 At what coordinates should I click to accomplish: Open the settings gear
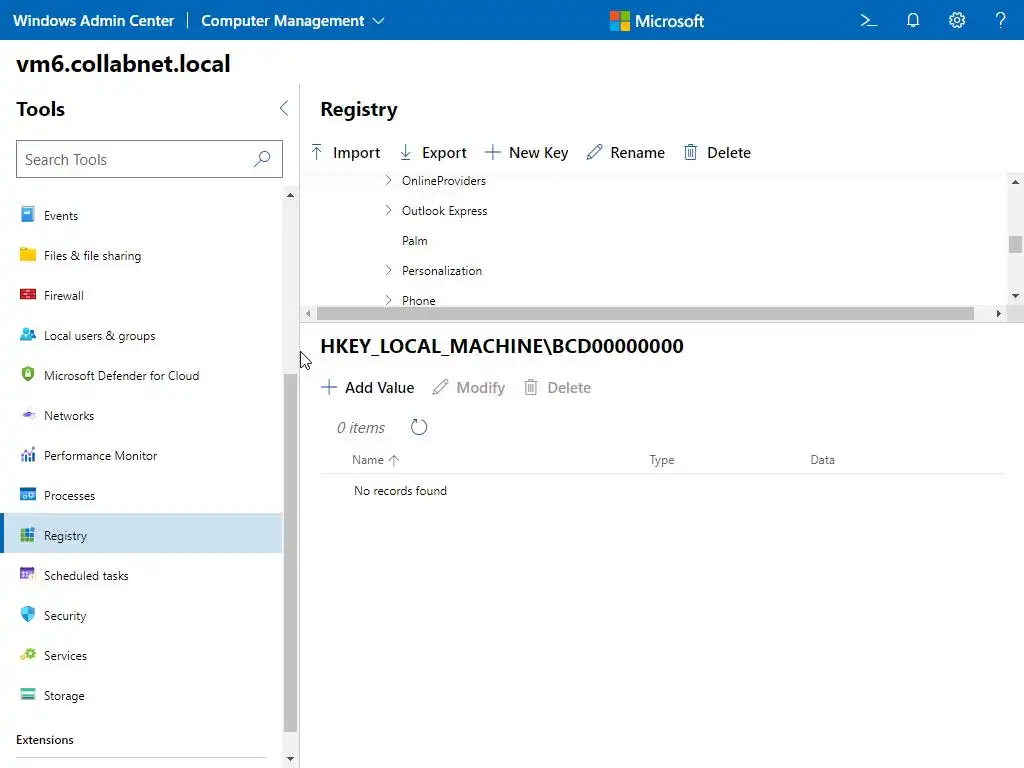coord(957,21)
